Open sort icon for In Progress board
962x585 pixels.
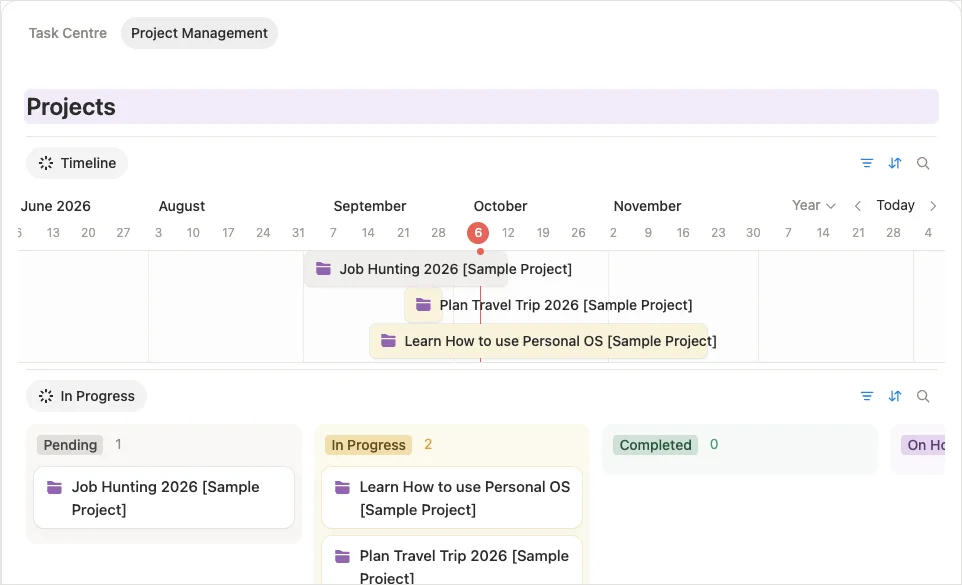coord(895,396)
